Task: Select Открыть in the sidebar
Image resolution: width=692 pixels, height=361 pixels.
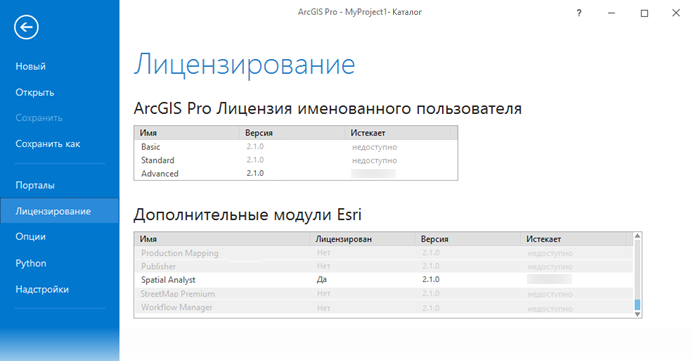Action: pos(35,93)
